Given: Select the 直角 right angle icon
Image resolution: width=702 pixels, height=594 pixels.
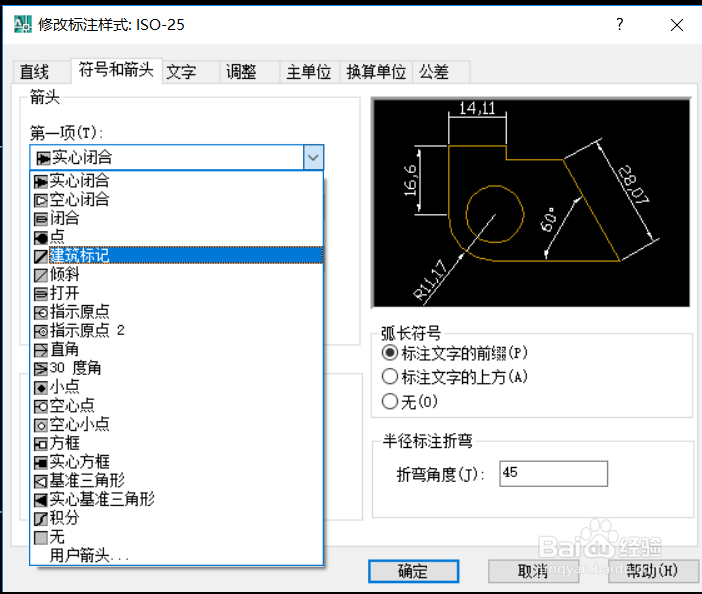Looking at the screenshot, I should click(41, 350).
